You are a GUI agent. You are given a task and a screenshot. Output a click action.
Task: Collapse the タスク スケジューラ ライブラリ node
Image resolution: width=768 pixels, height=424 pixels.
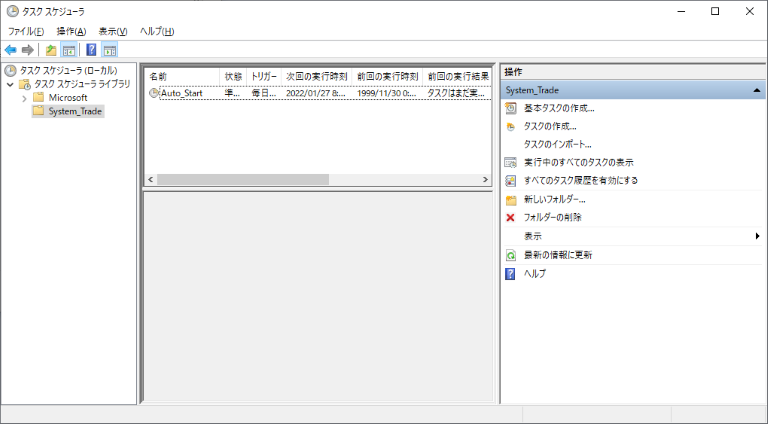(10, 84)
